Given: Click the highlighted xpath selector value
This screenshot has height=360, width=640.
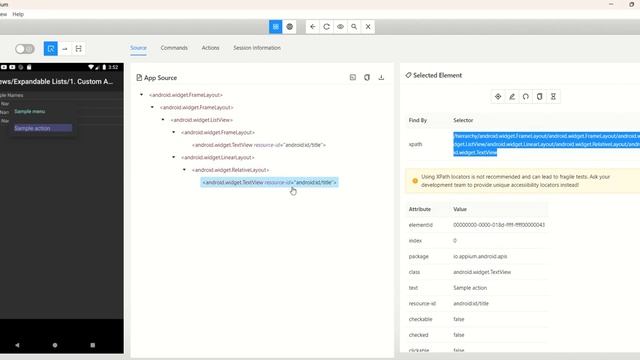Looking at the screenshot, I should point(546,144).
